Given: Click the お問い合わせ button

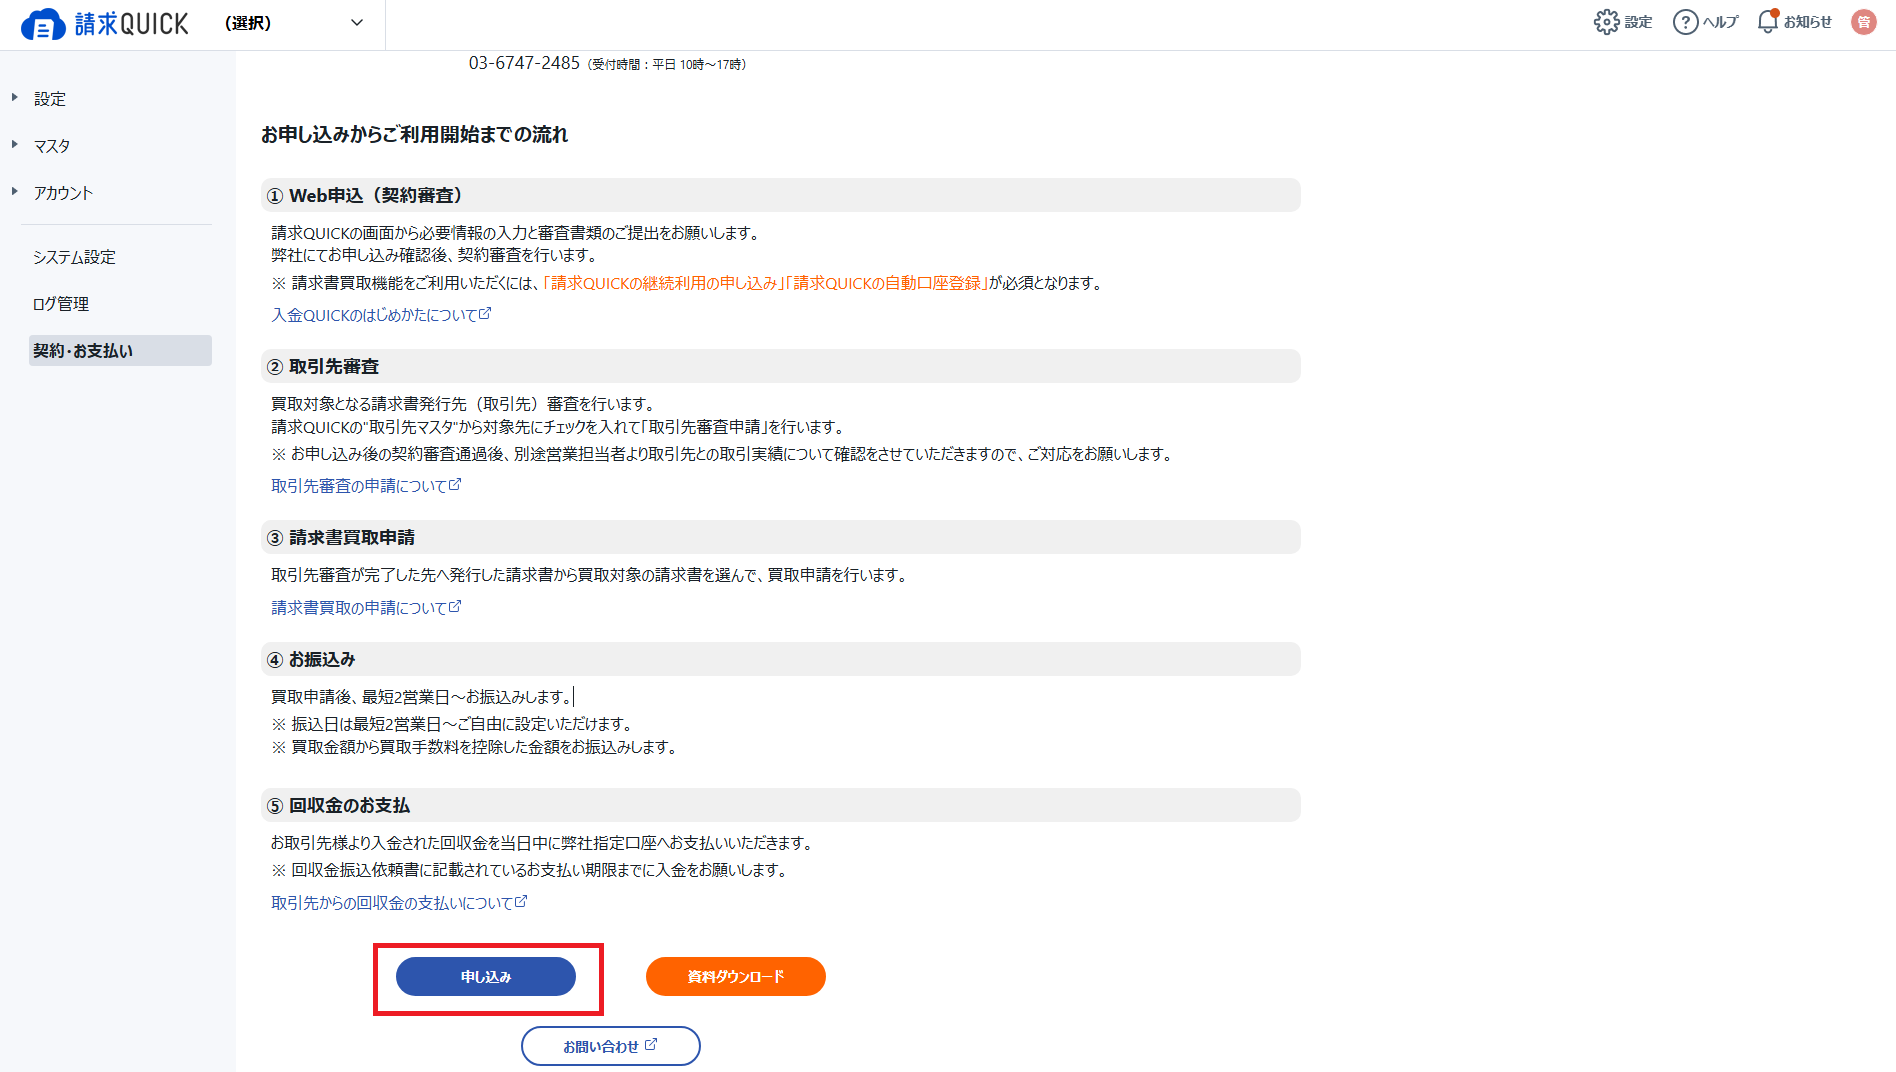Looking at the screenshot, I should pos(611,1046).
